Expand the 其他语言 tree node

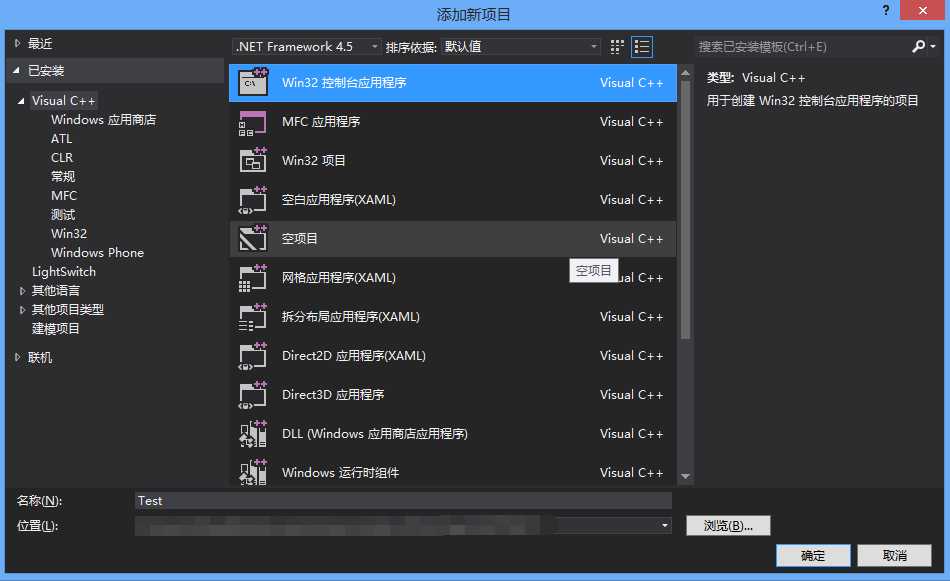(22, 291)
